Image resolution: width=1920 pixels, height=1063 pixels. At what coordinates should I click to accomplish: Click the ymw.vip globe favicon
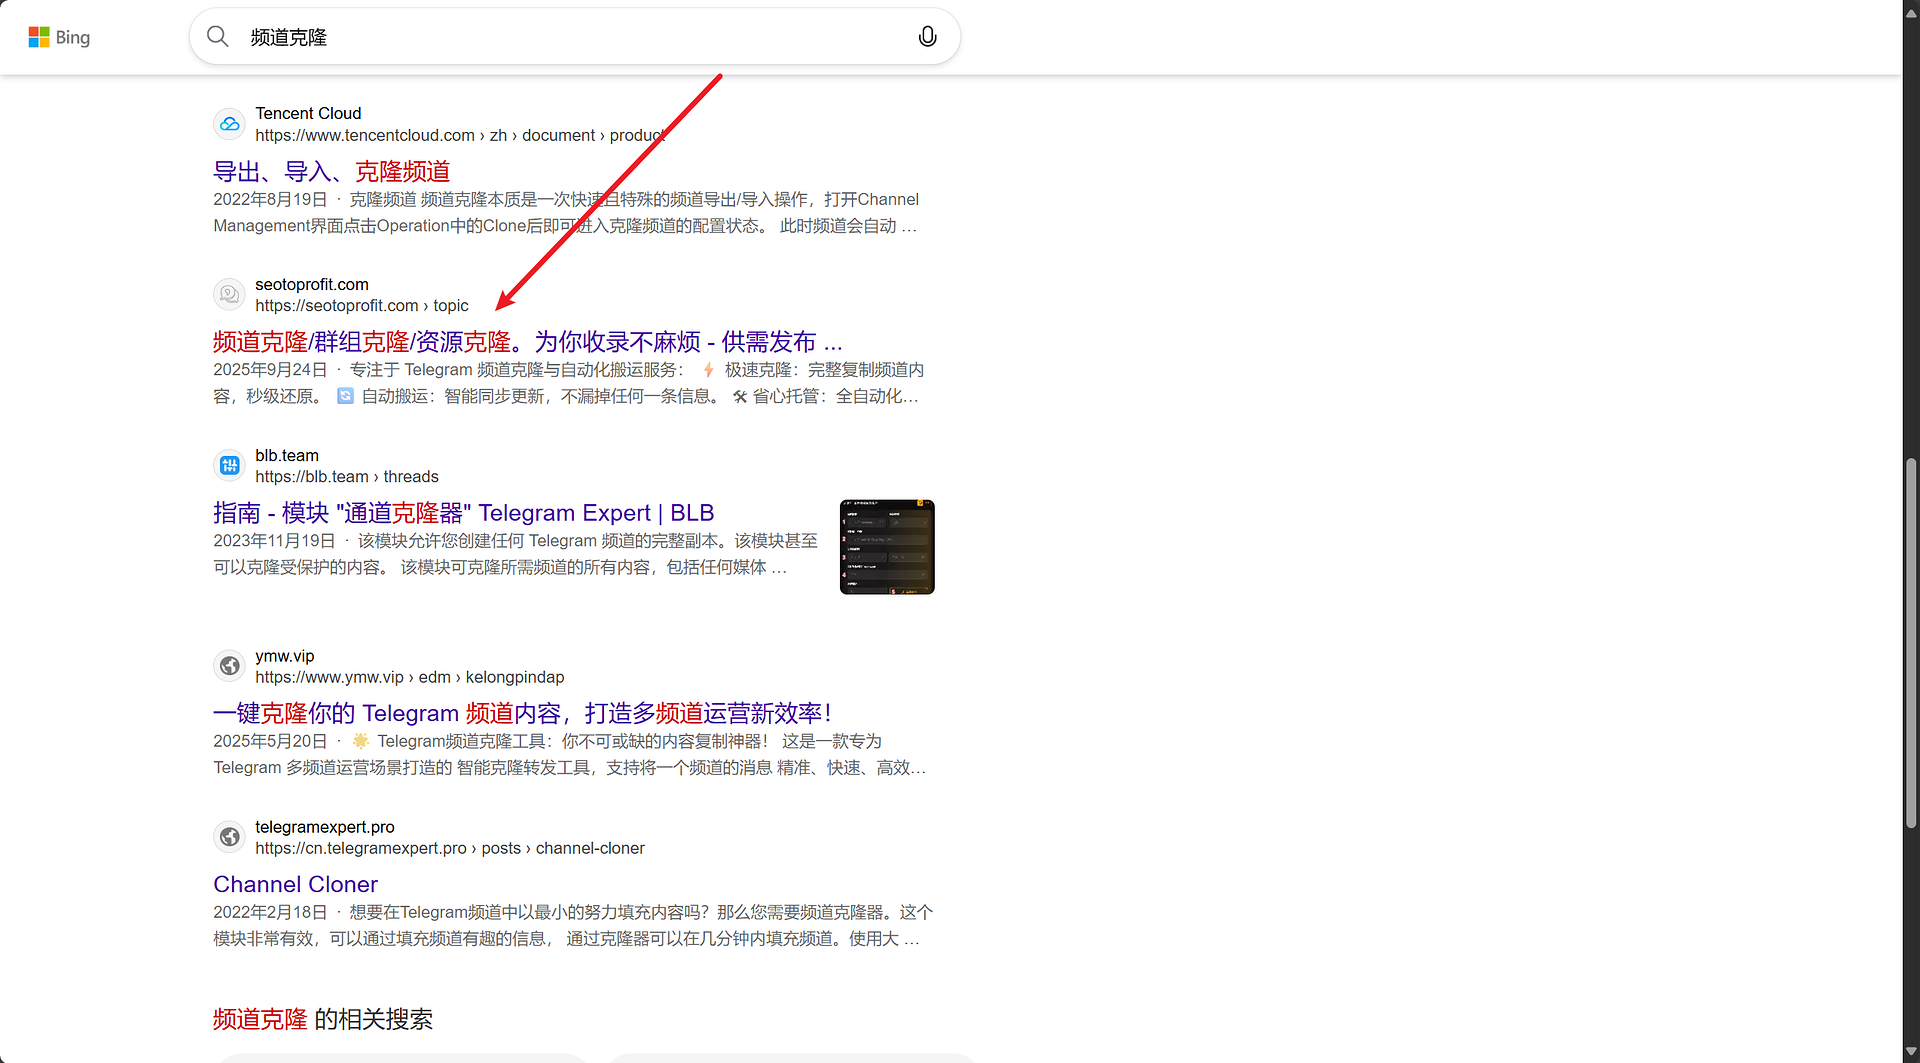229,665
